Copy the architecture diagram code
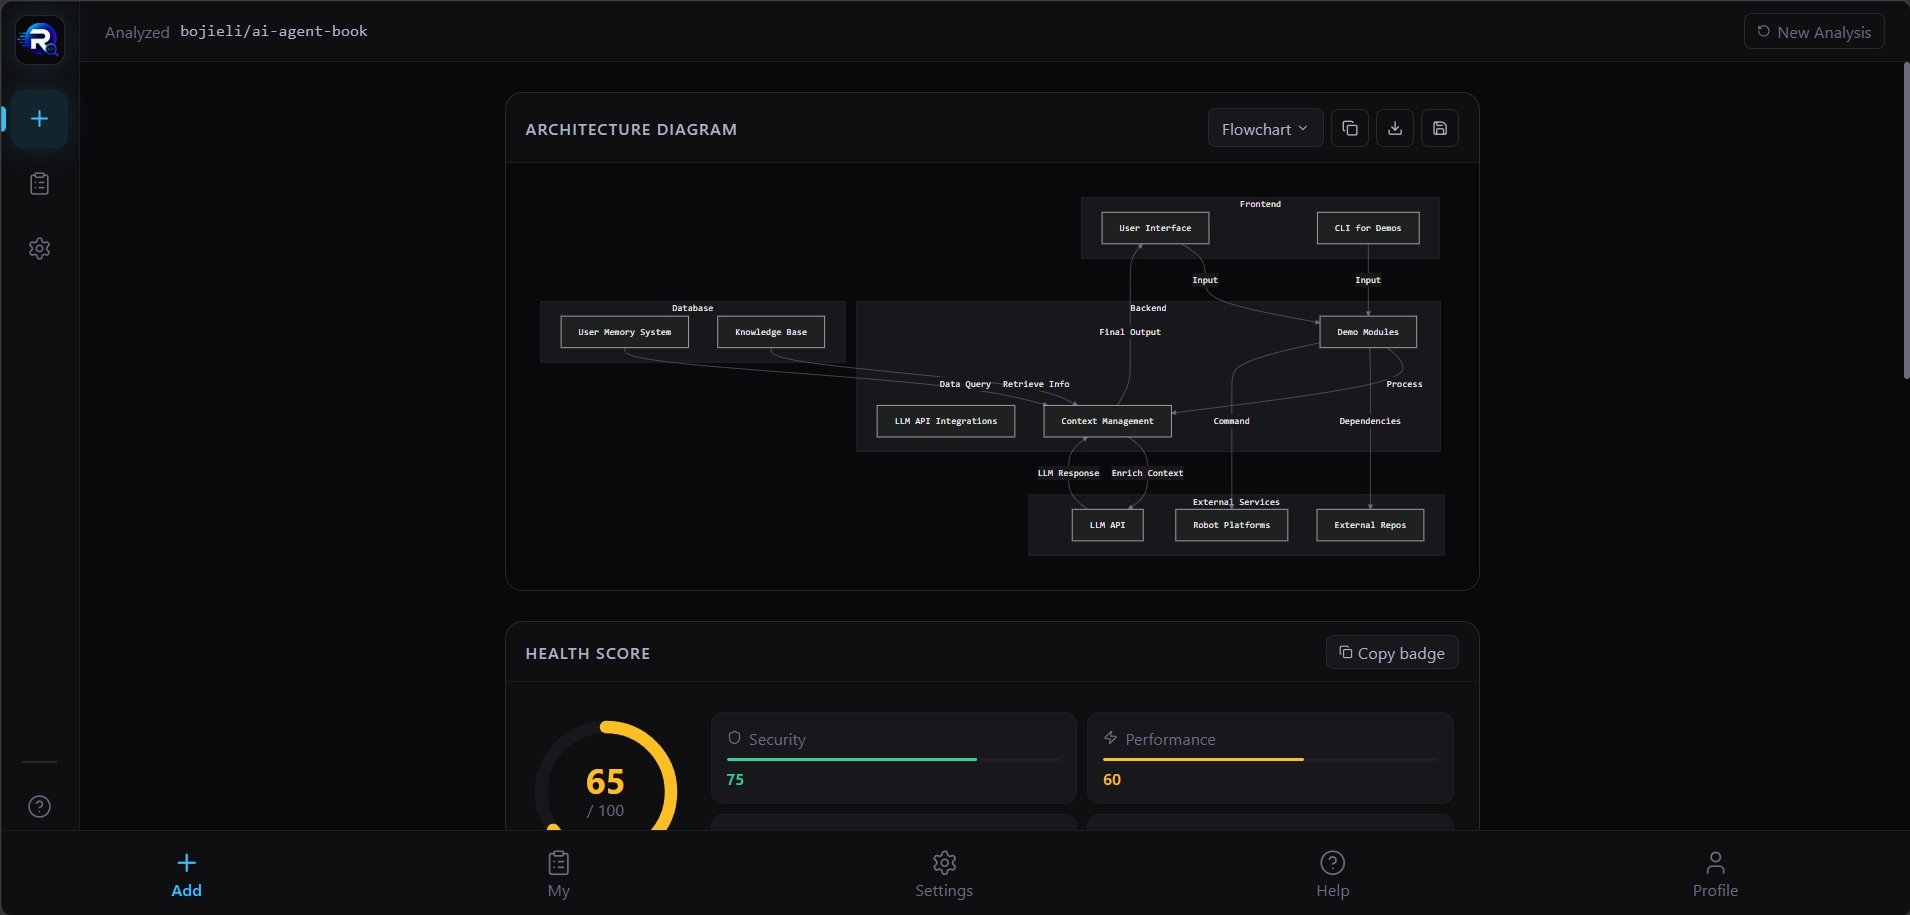Screen dimensions: 1910x915 coord(1350,128)
